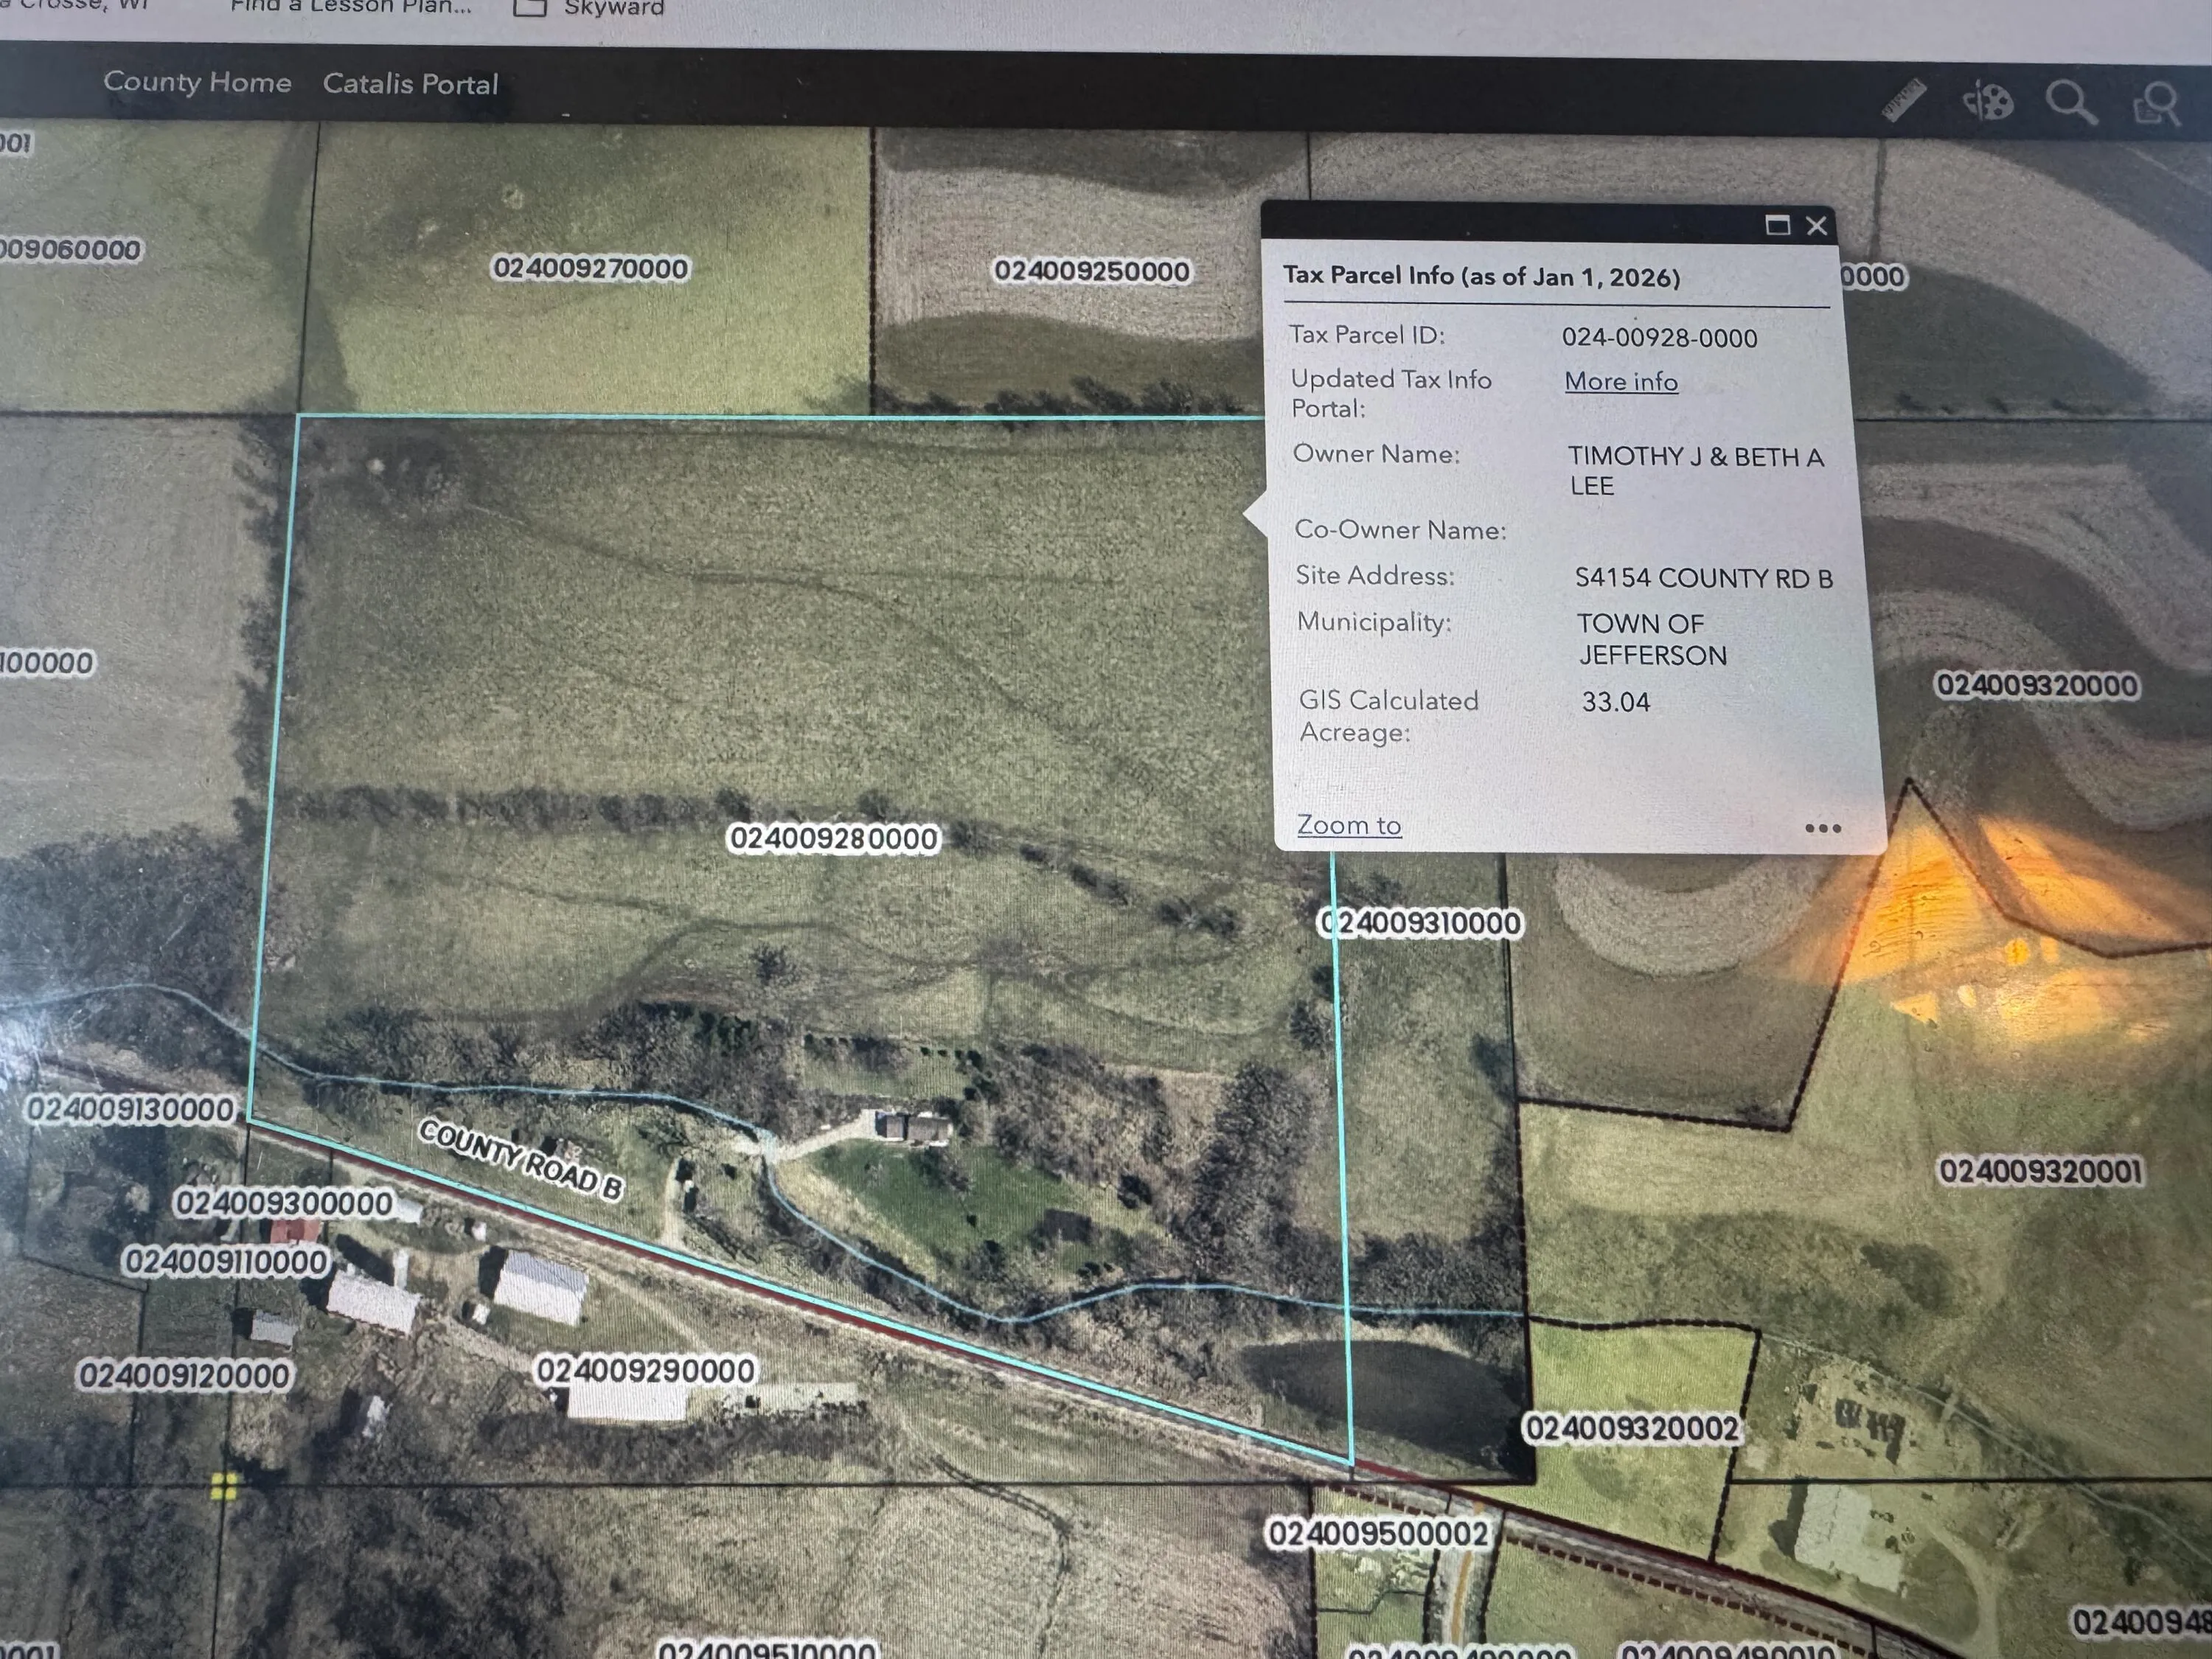Screen dimensions: 2212x1659
Task: Open the parcel query search icon
Action: 2156,104
